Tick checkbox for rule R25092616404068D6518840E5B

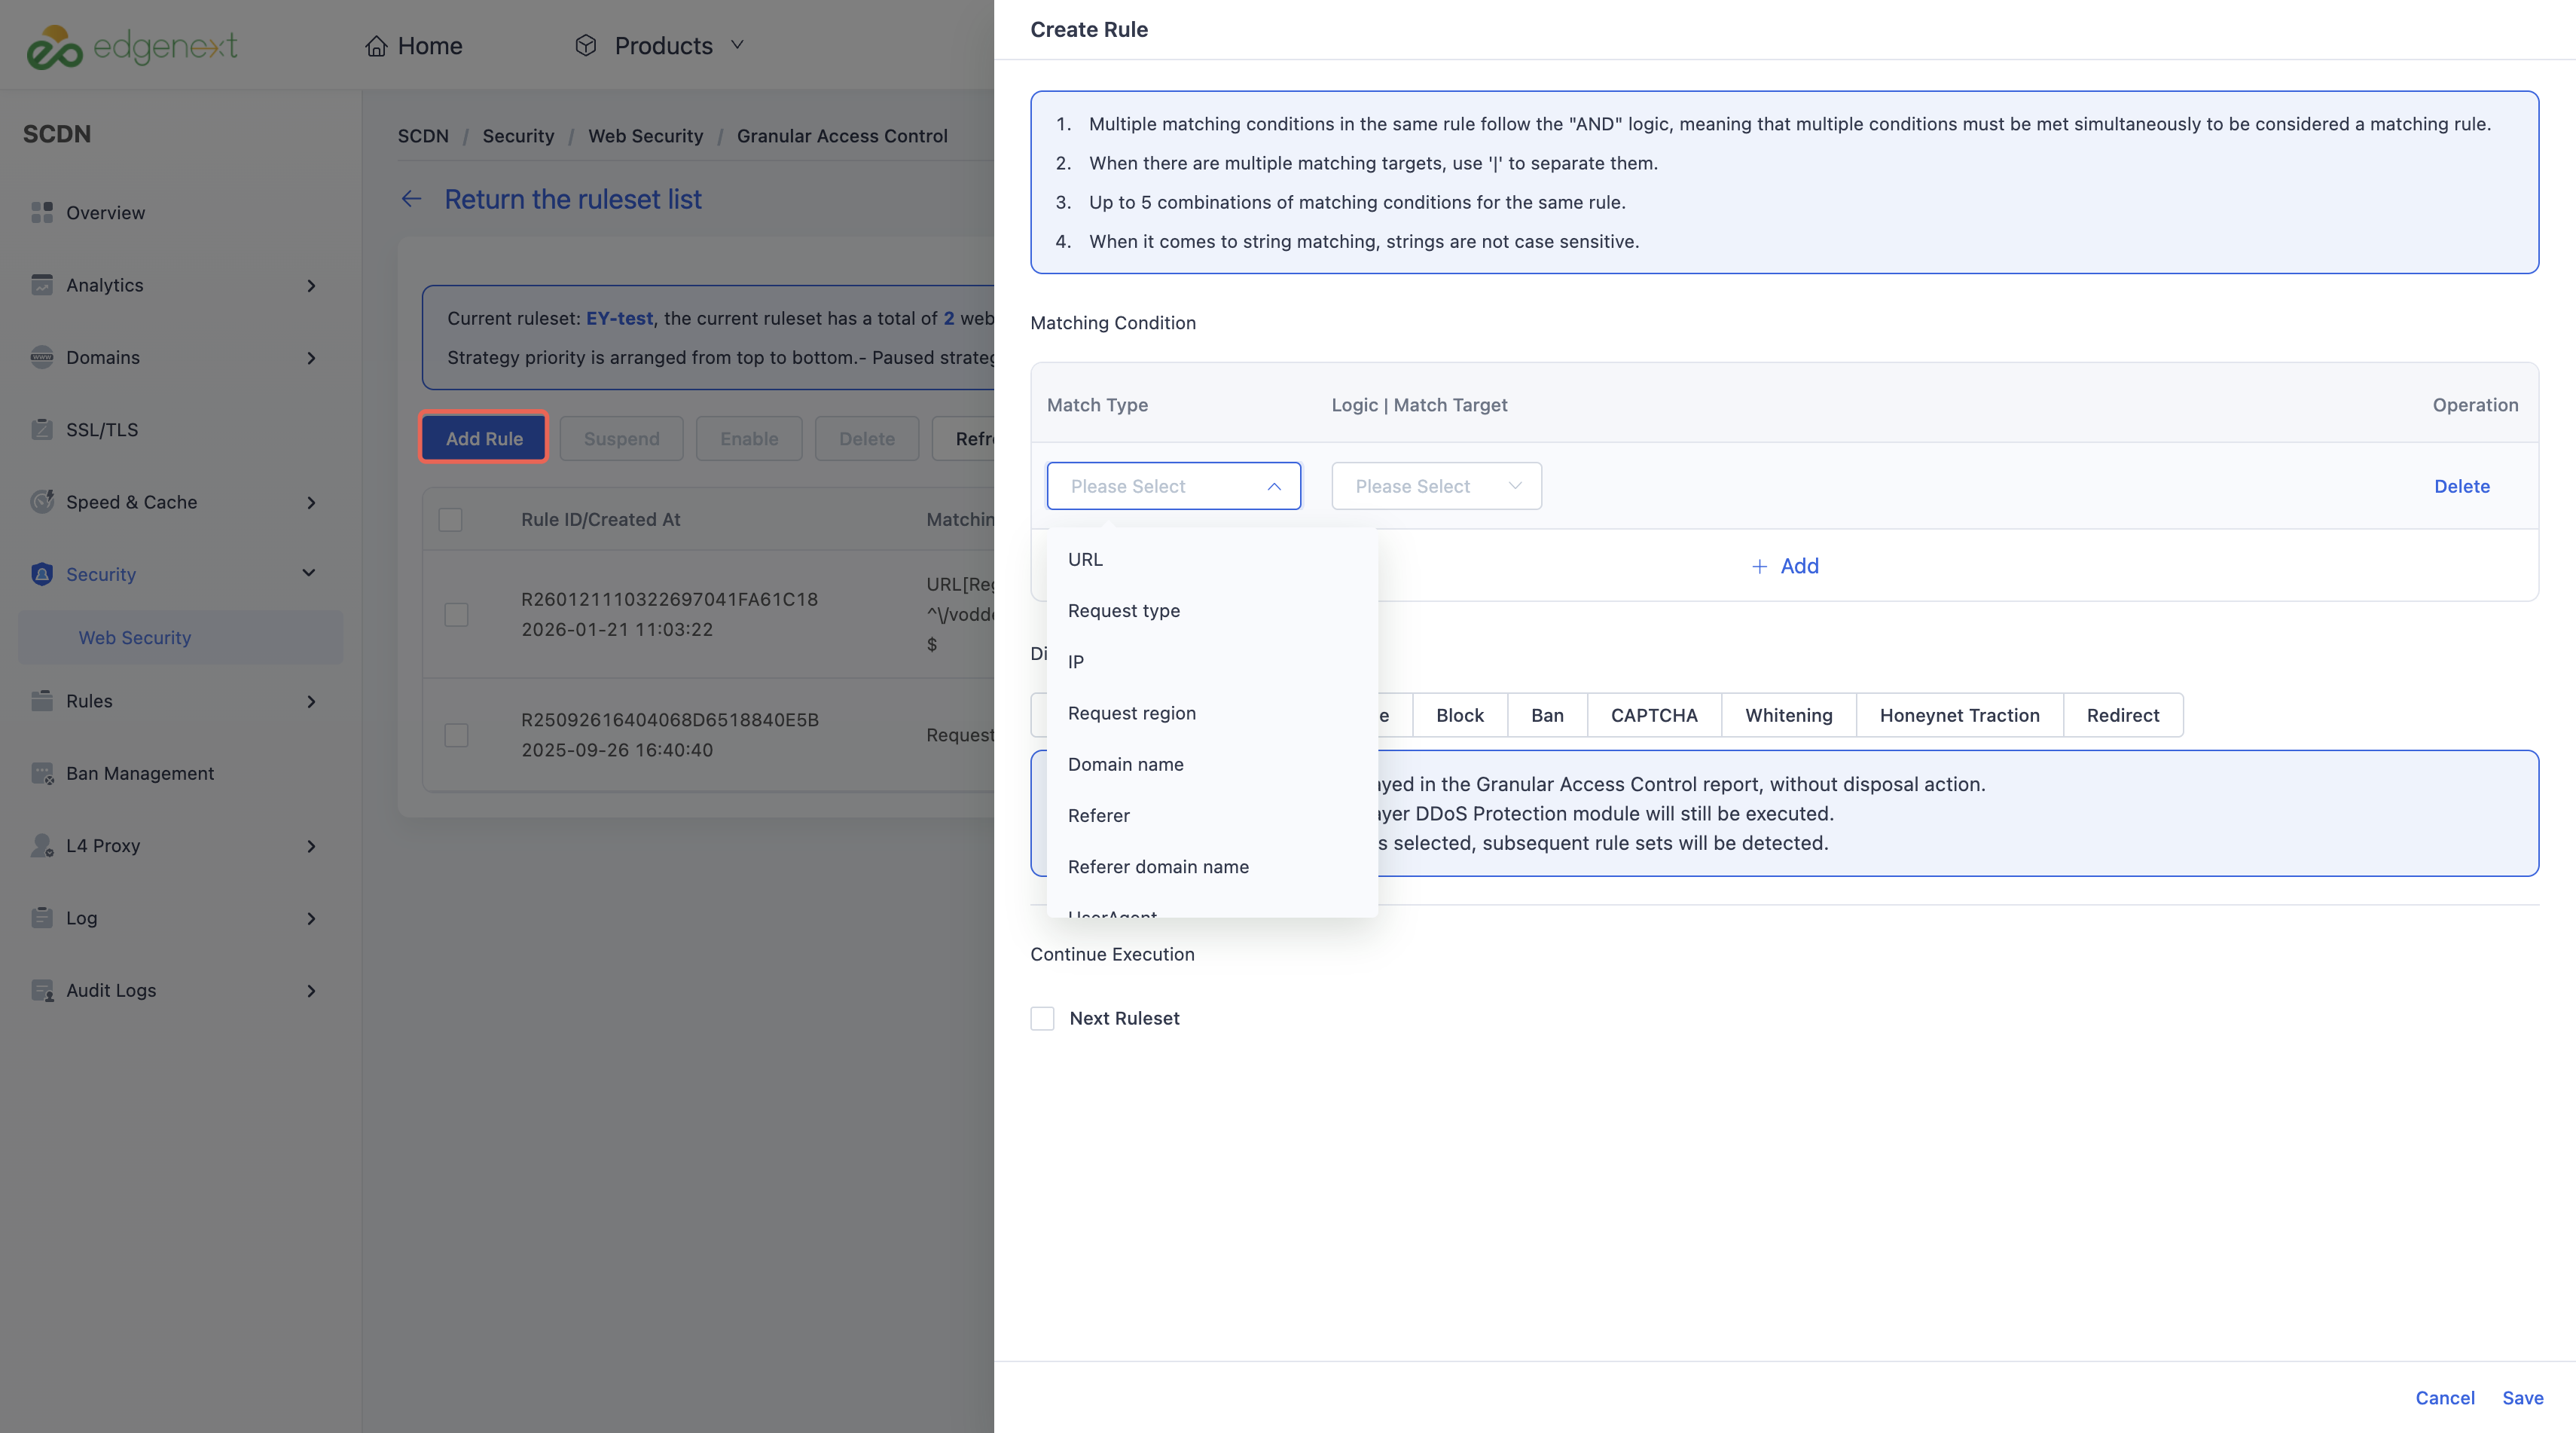click(x=456, y=735)
